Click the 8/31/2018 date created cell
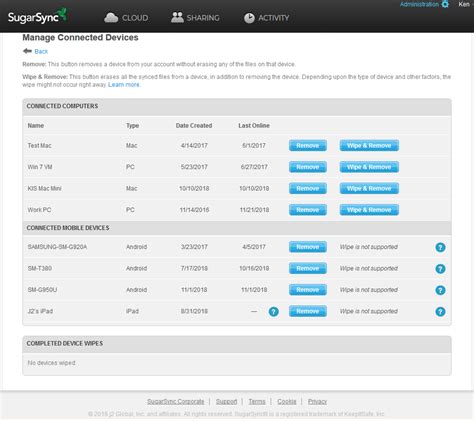474x421 pixels. pos(194,311)
